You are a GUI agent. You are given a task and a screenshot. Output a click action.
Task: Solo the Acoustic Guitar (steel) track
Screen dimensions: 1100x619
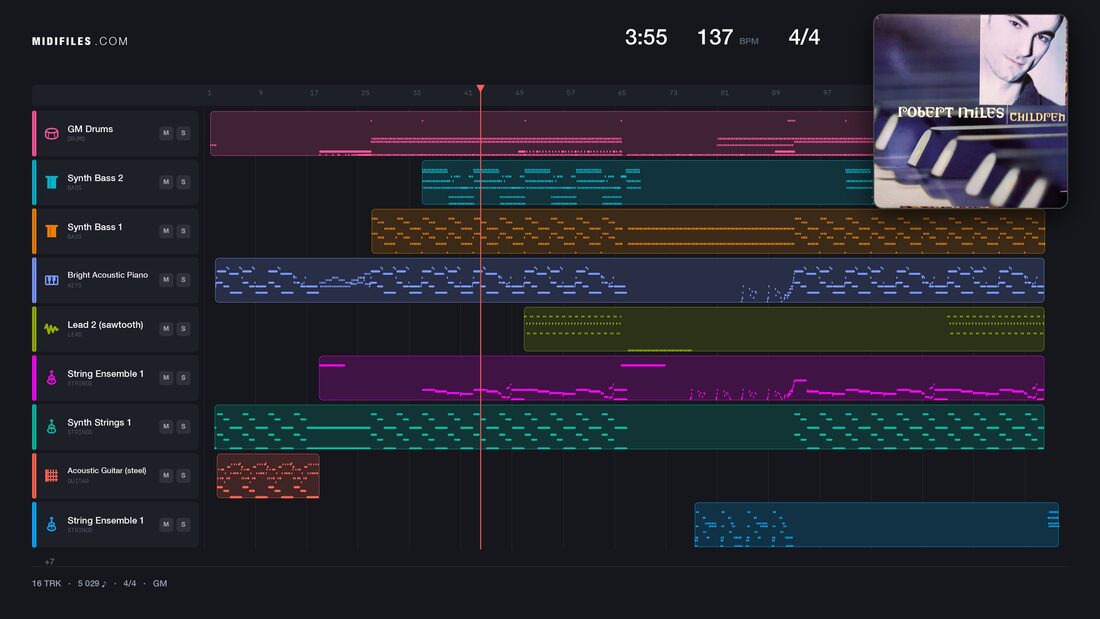[183, 475]
